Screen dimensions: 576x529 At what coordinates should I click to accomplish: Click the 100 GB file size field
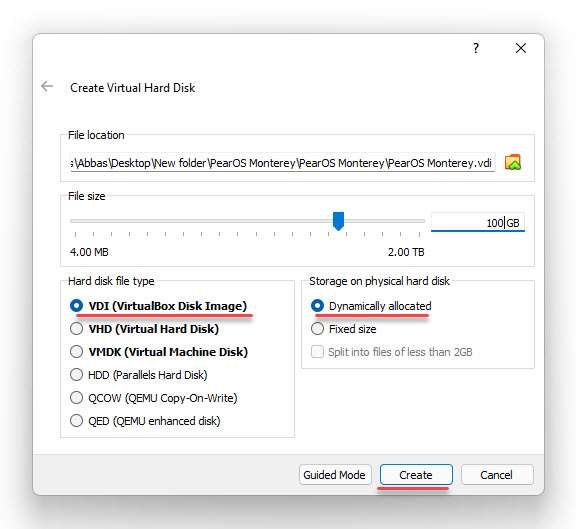[x=478, y=222]
